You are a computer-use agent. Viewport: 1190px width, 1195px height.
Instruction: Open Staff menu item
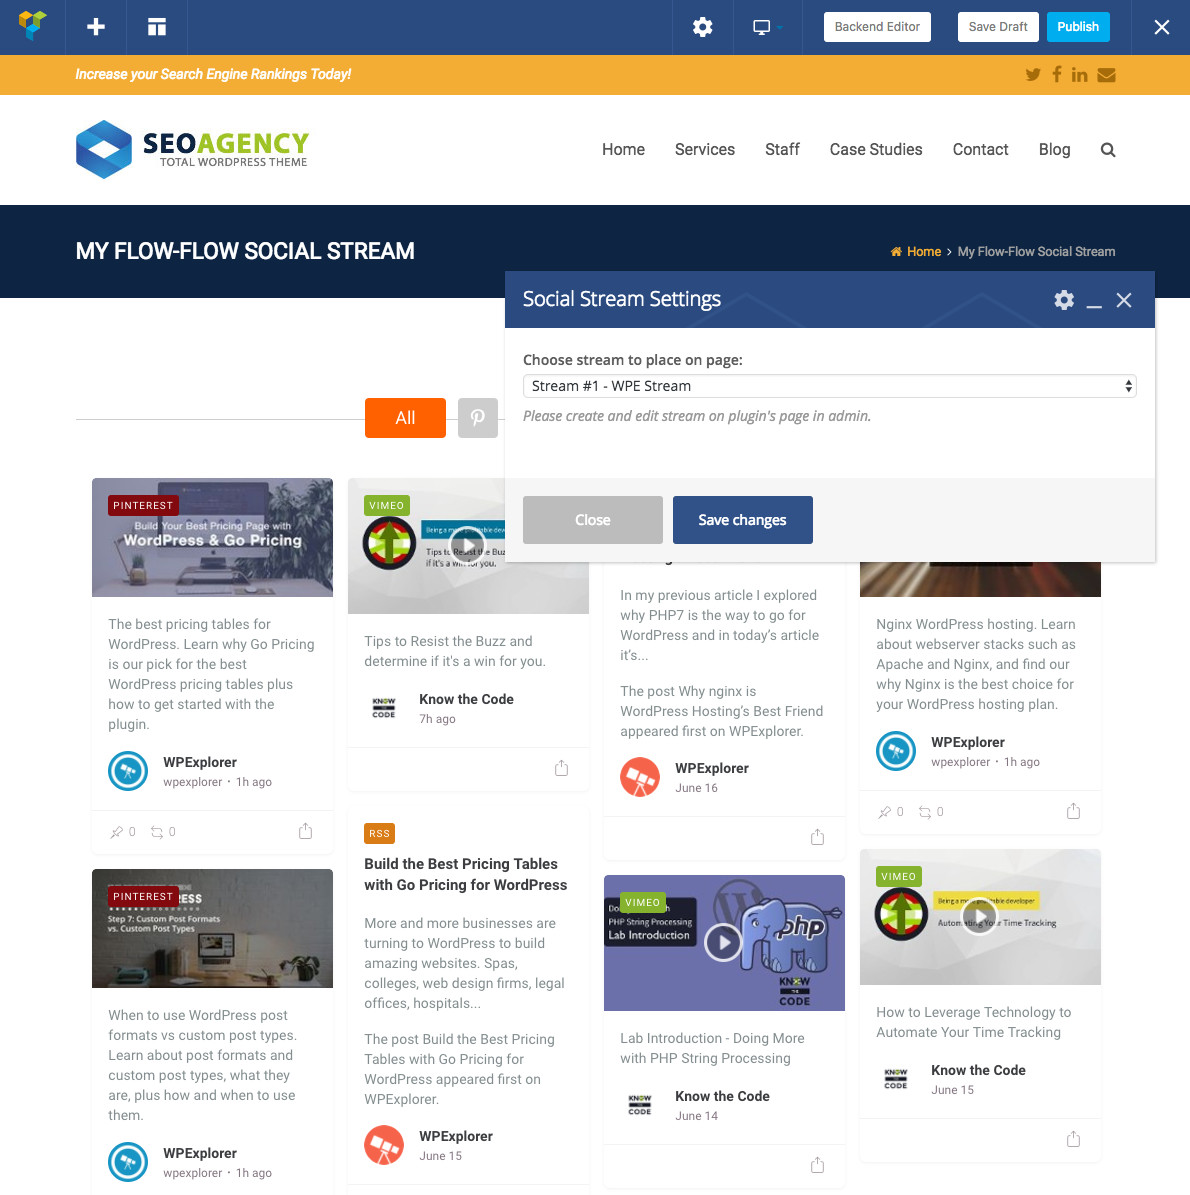(782, 149)
